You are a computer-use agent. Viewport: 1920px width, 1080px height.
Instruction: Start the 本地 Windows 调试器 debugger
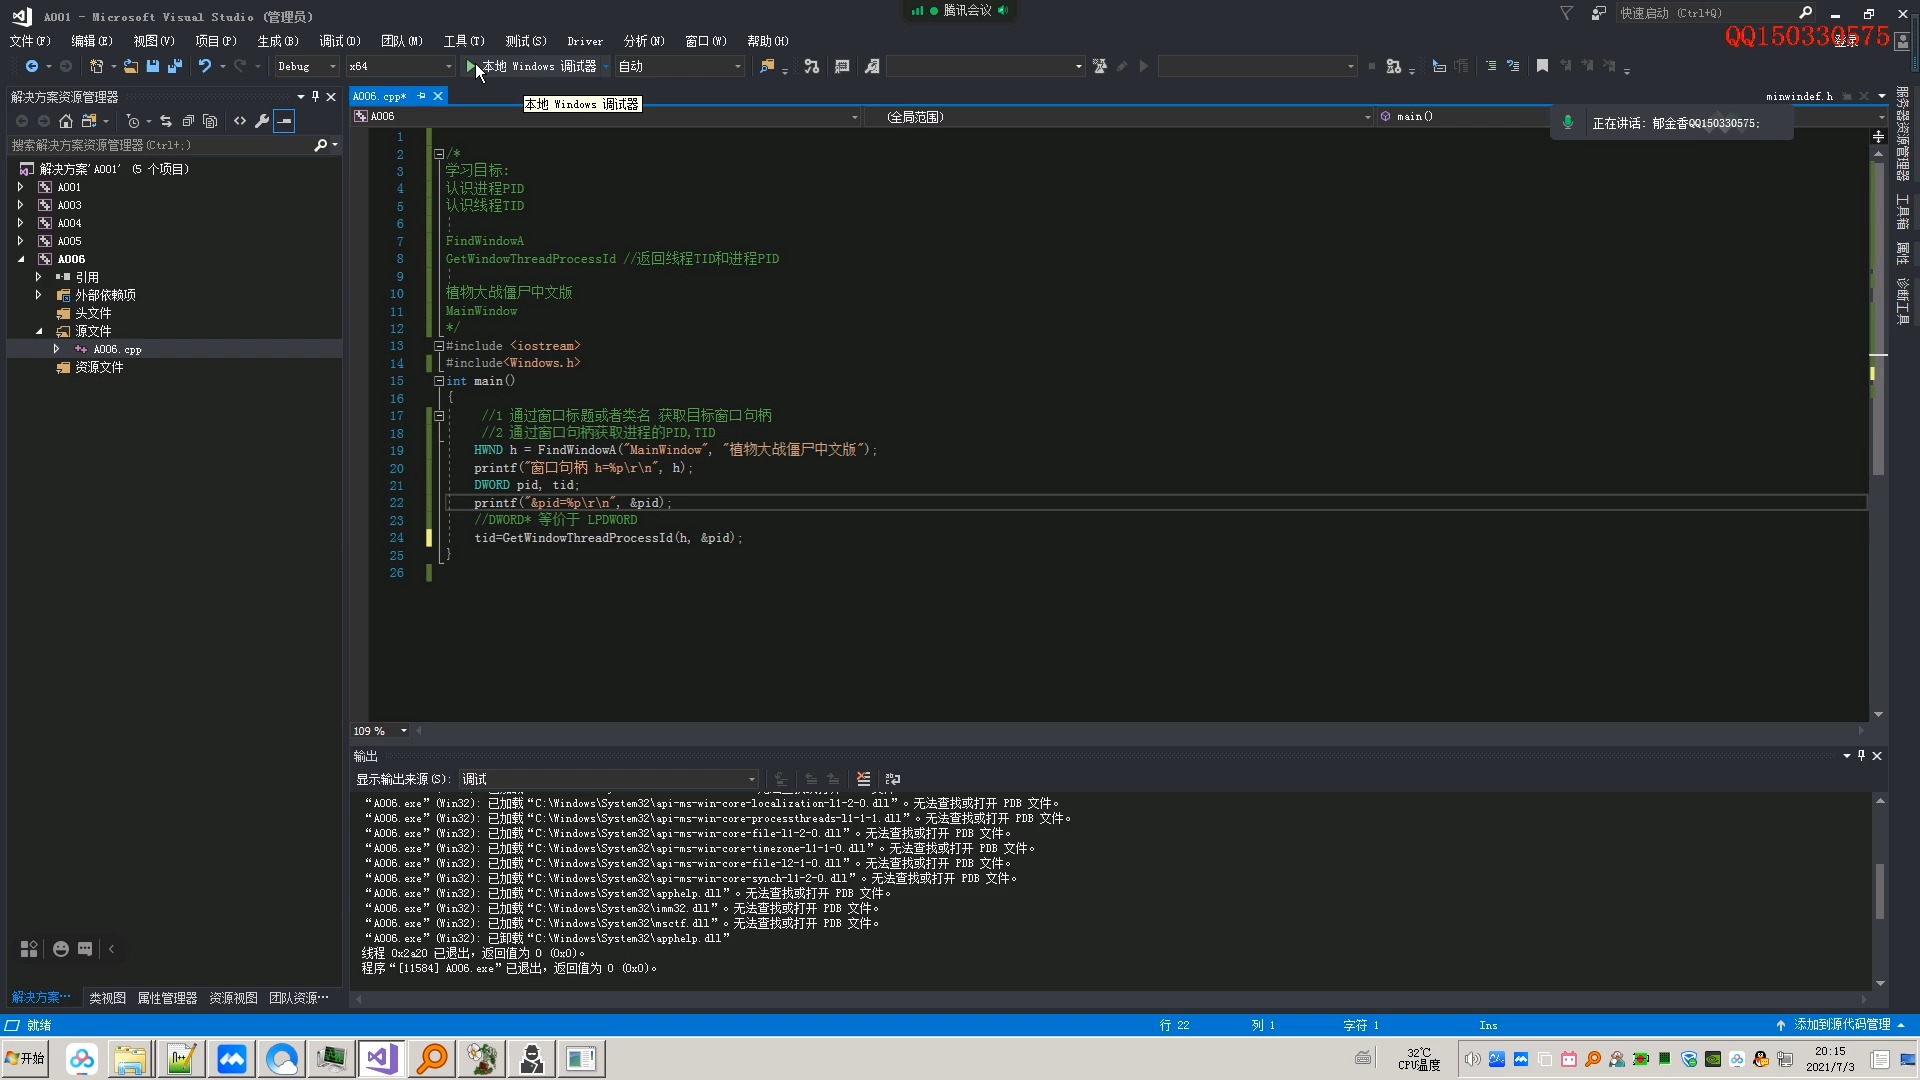click(x=536, y=66)
